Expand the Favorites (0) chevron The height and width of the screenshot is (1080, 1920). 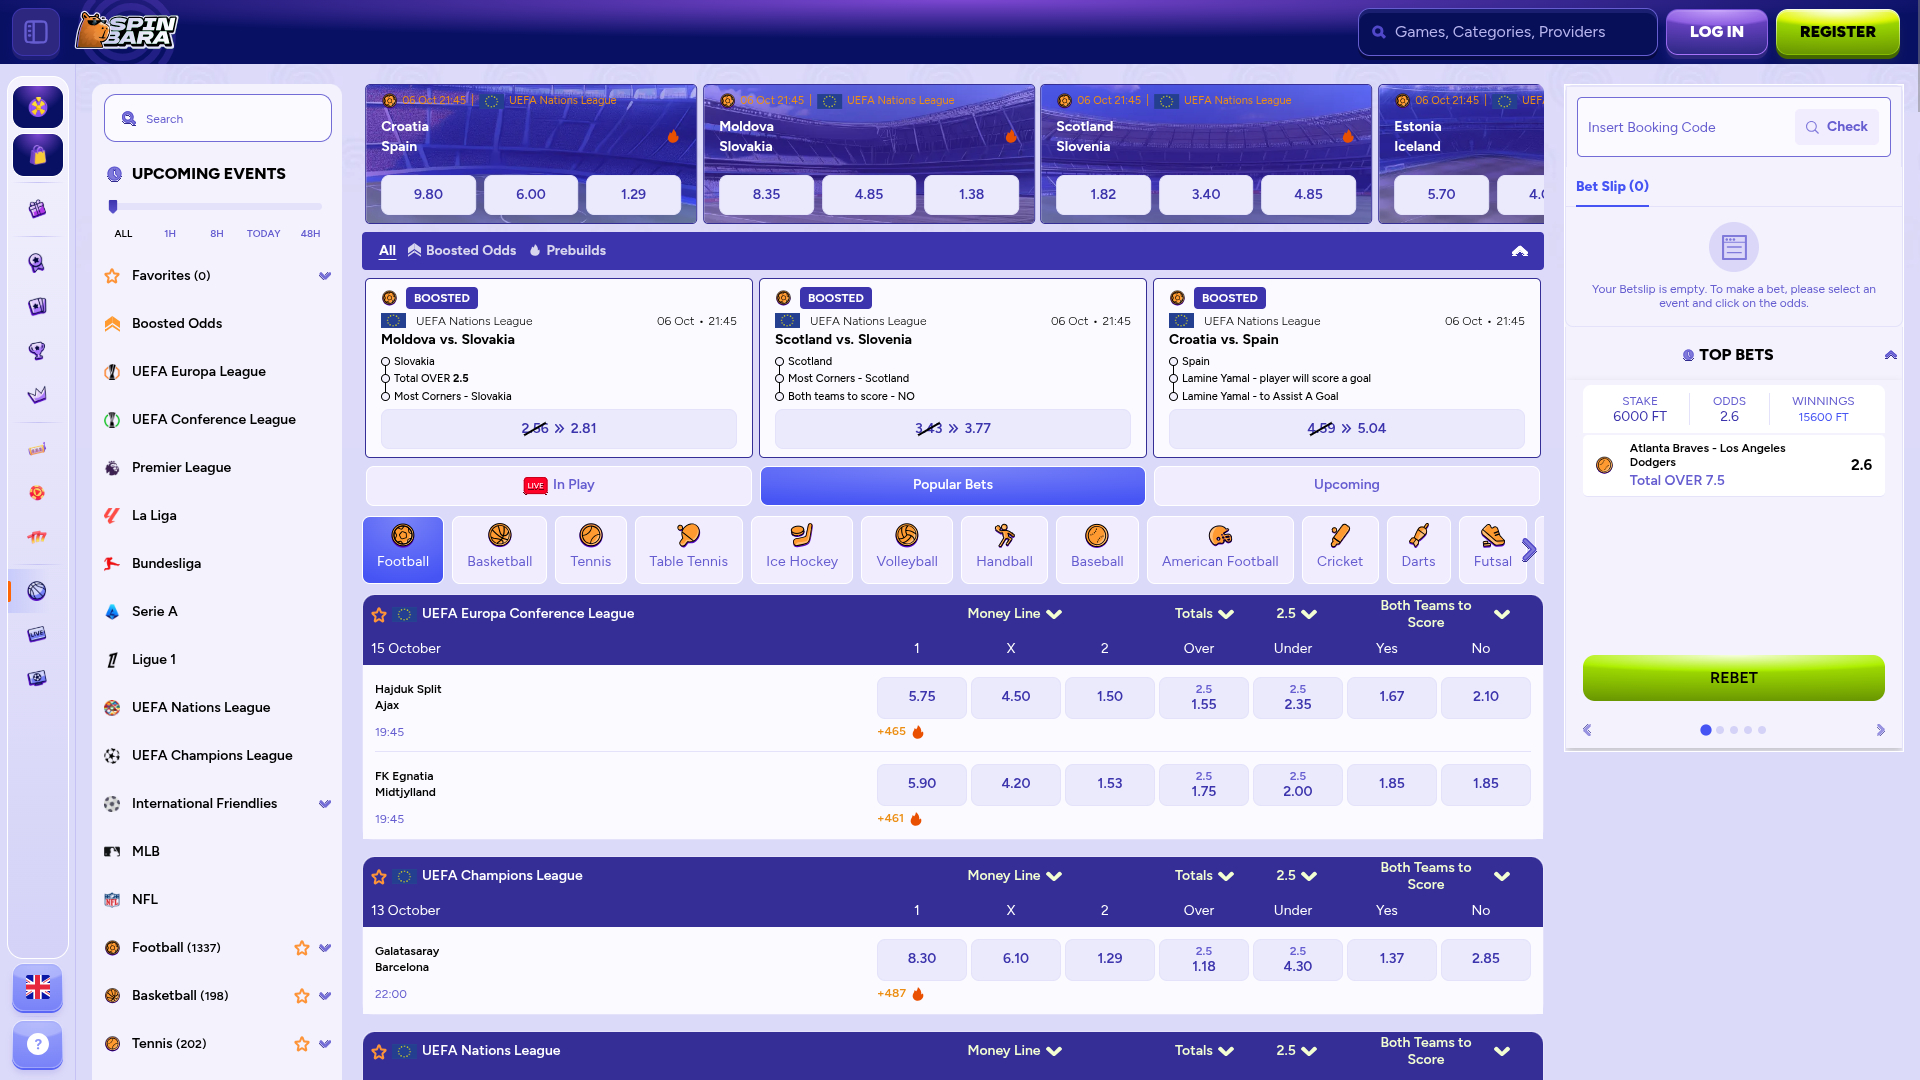(x=325, y=276)
